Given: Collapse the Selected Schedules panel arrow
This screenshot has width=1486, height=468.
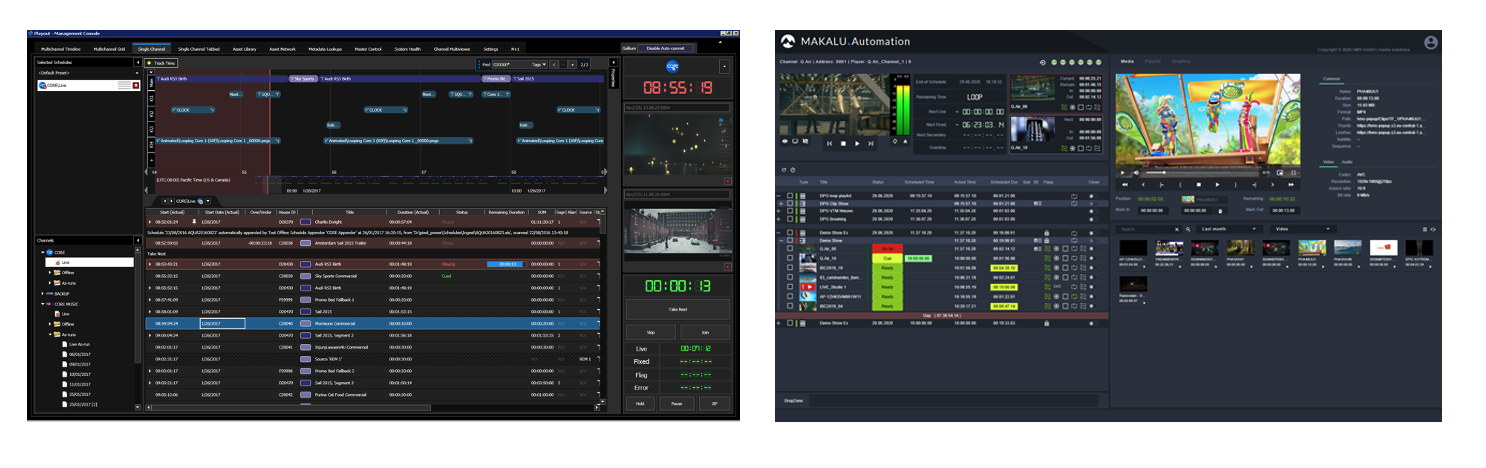Looking at the screenshot, I should 137,63.
